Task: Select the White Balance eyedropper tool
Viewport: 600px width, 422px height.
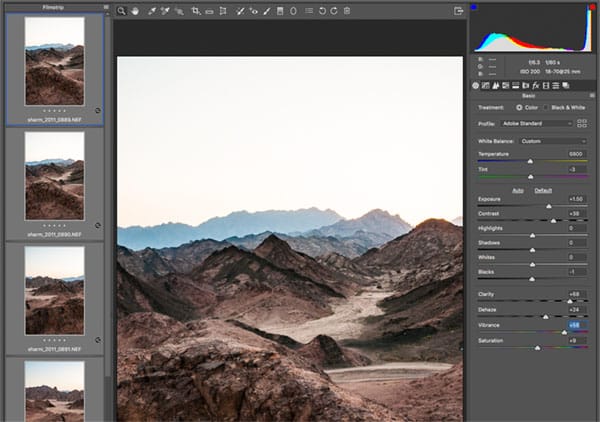Action: [x=152, y=11]
